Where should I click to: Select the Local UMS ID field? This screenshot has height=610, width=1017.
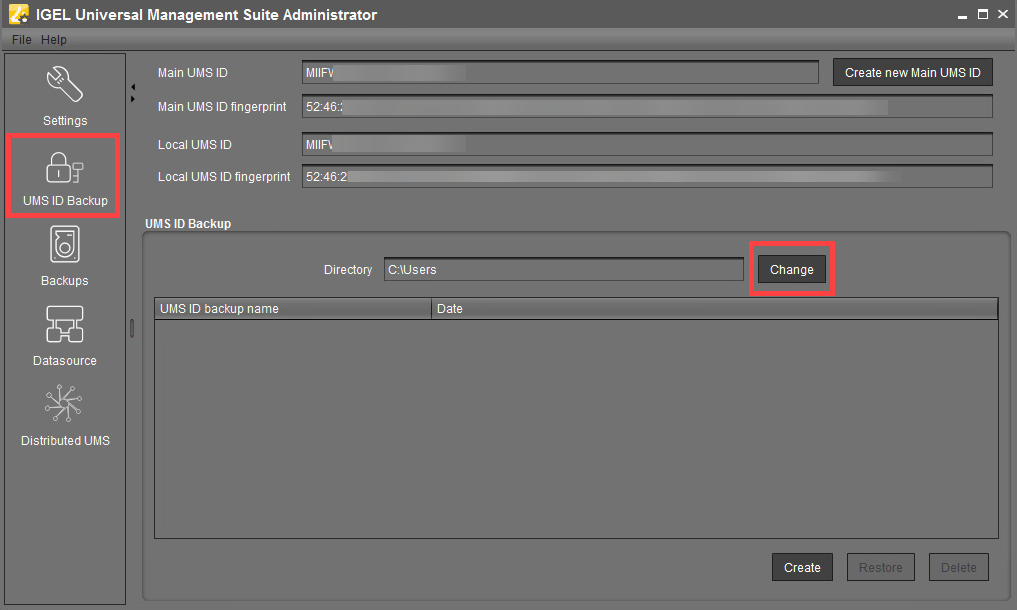(646, 145)
